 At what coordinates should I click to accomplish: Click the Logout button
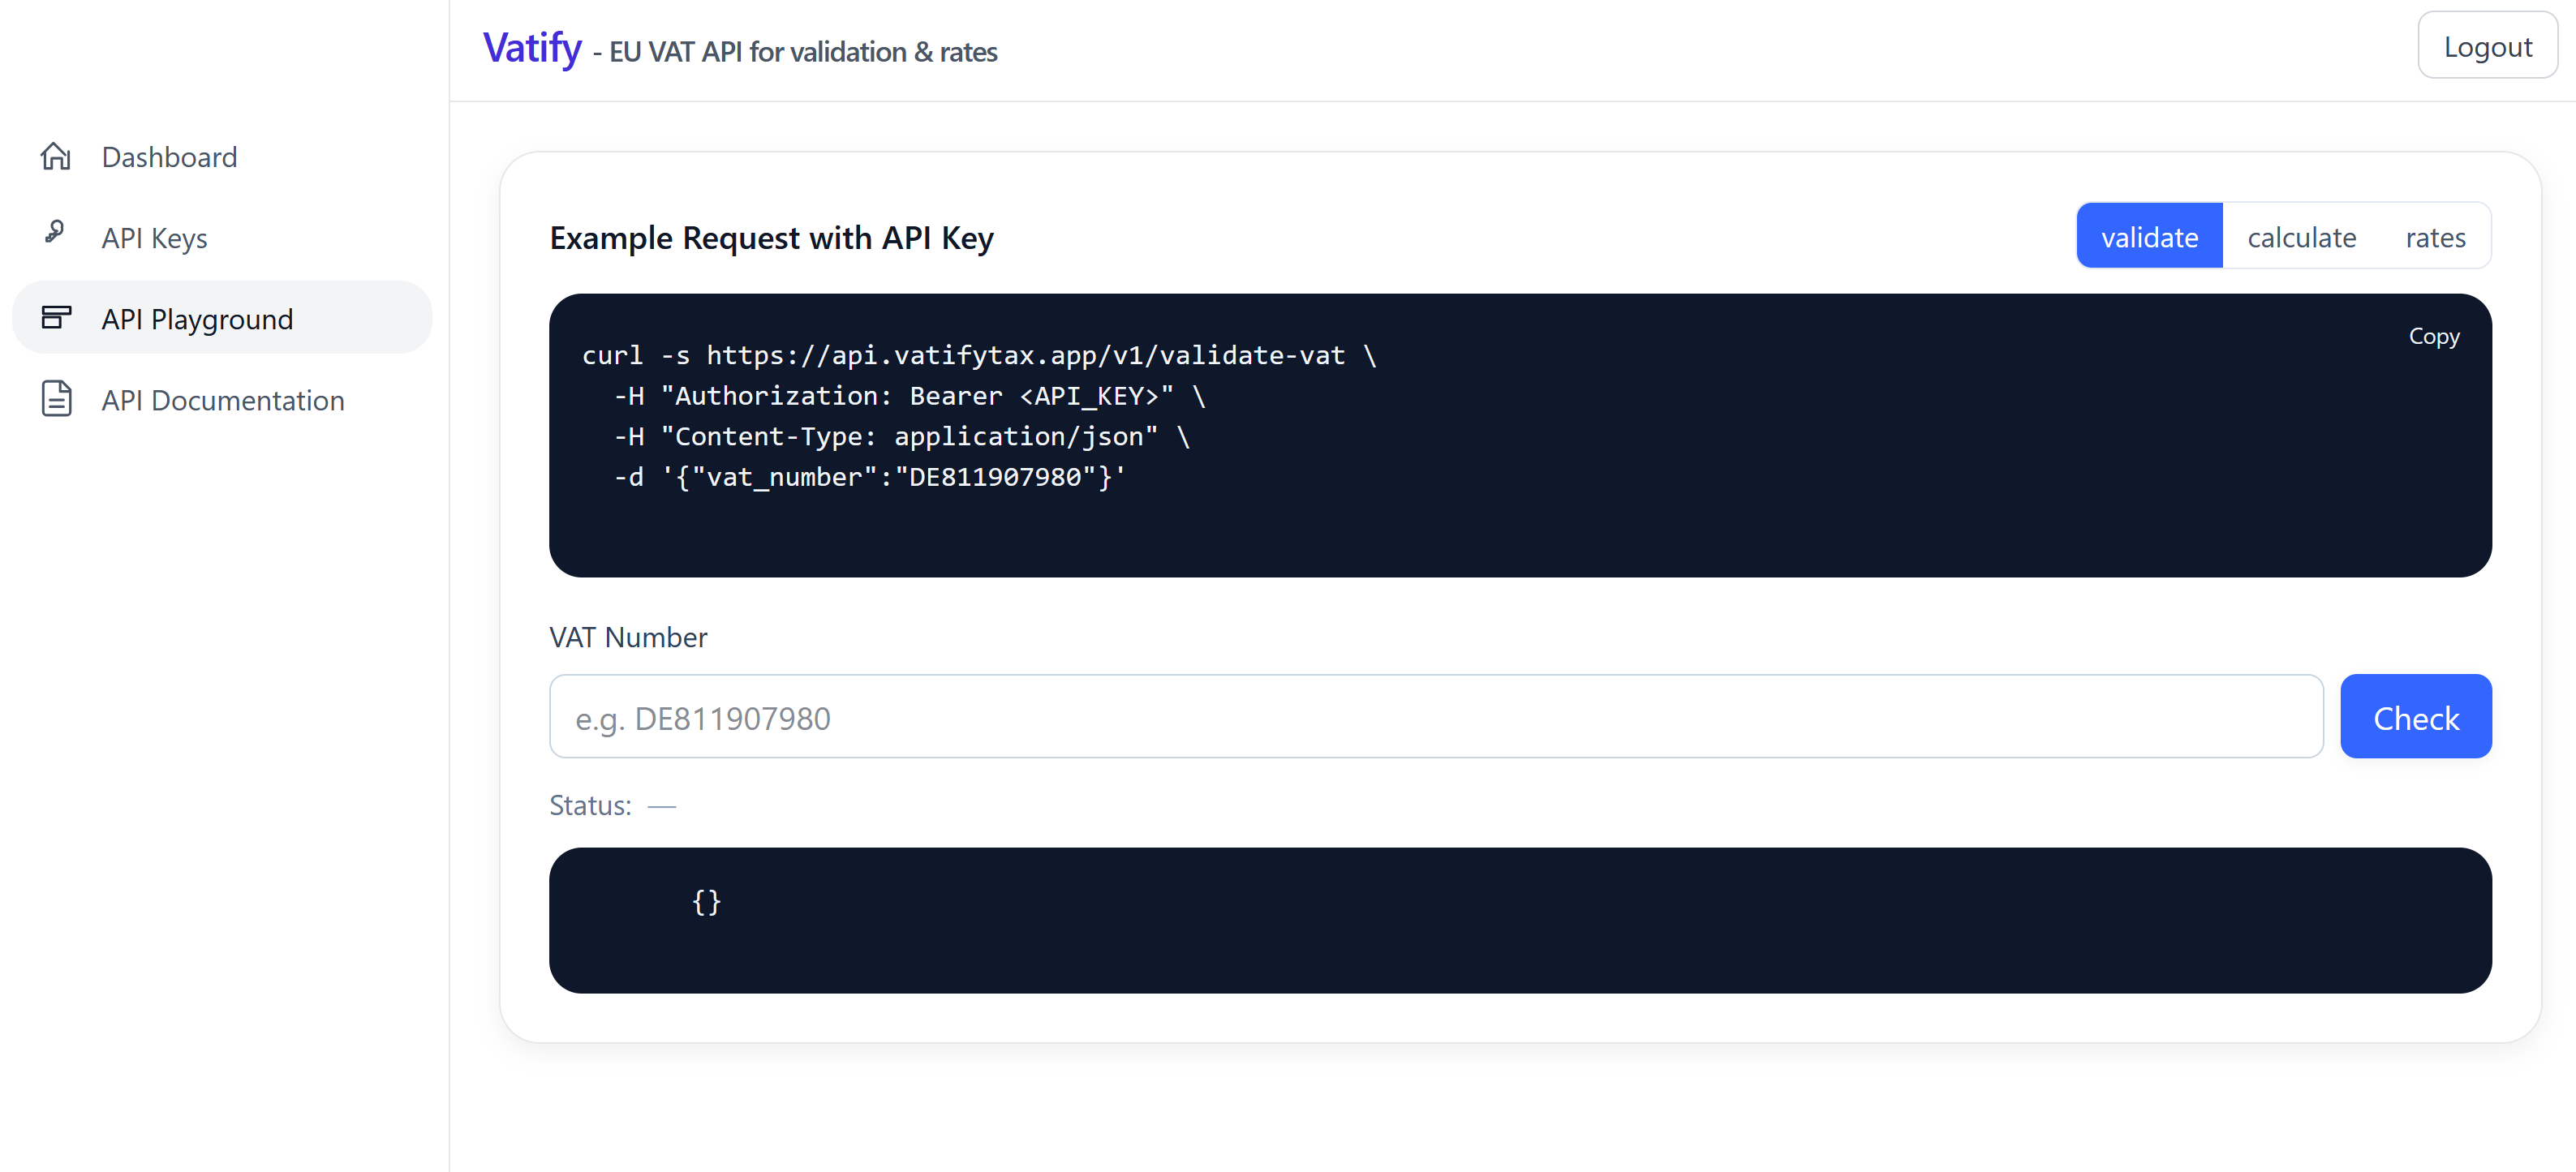[2486, 45]
